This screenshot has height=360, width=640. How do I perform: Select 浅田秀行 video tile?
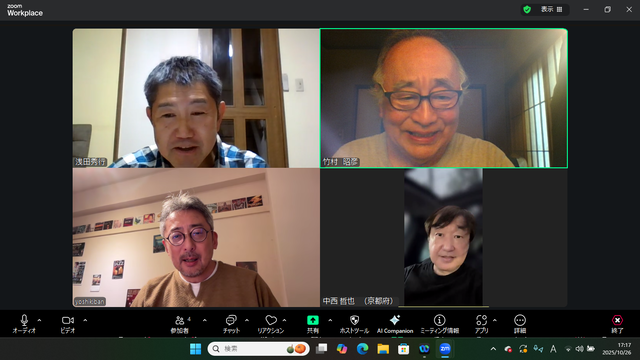(x=196, y=98)
